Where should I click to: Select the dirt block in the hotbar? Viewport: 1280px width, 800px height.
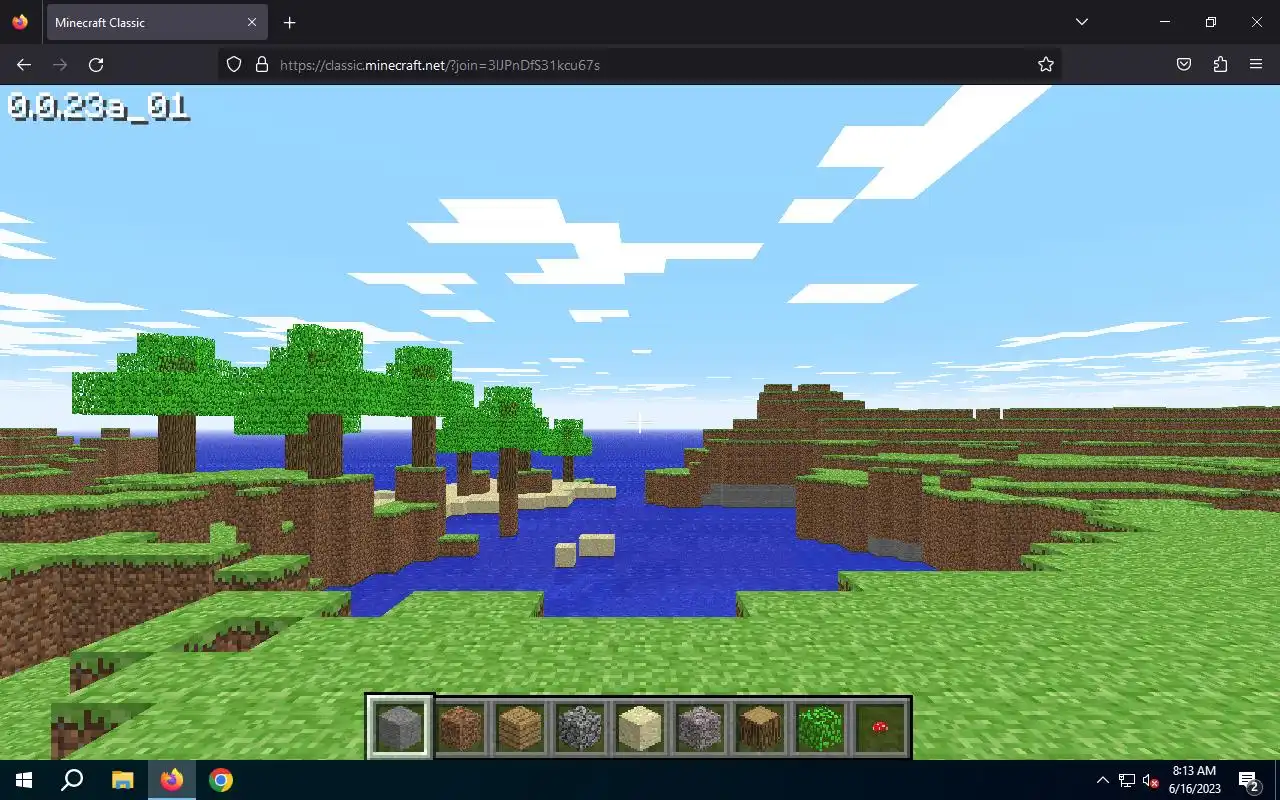460,727
